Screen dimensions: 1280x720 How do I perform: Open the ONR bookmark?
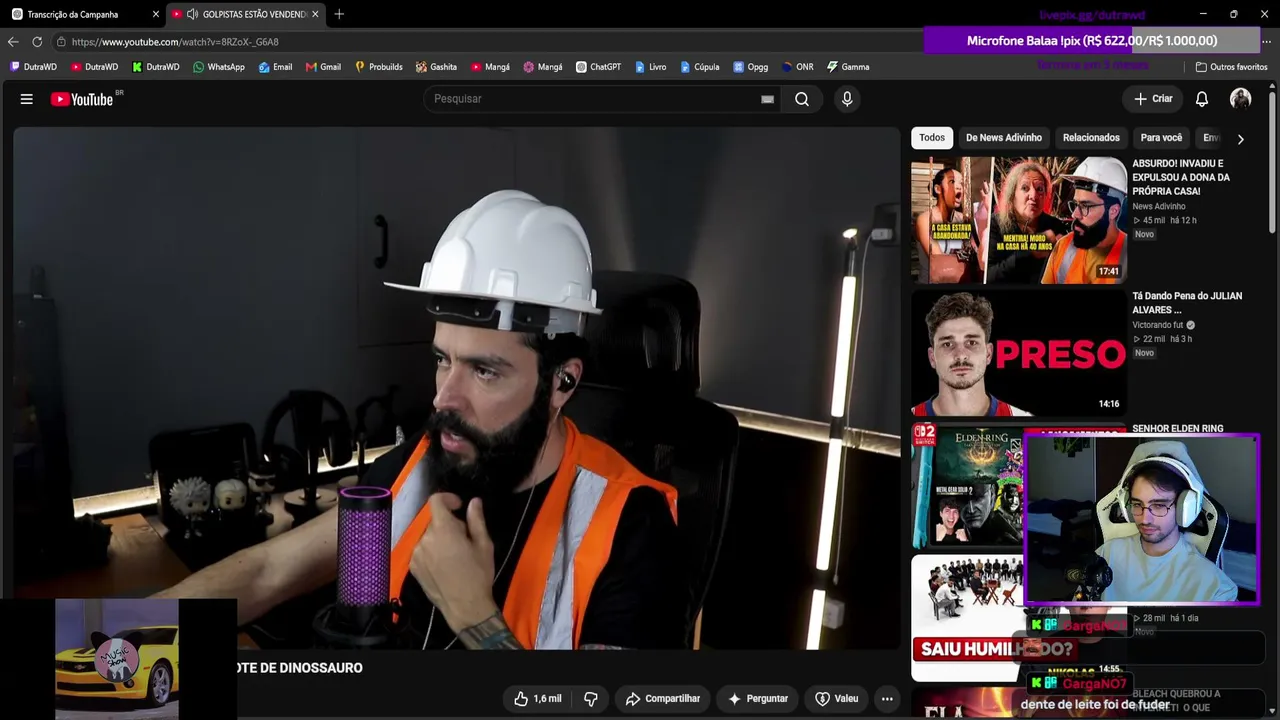pos(797,67)
